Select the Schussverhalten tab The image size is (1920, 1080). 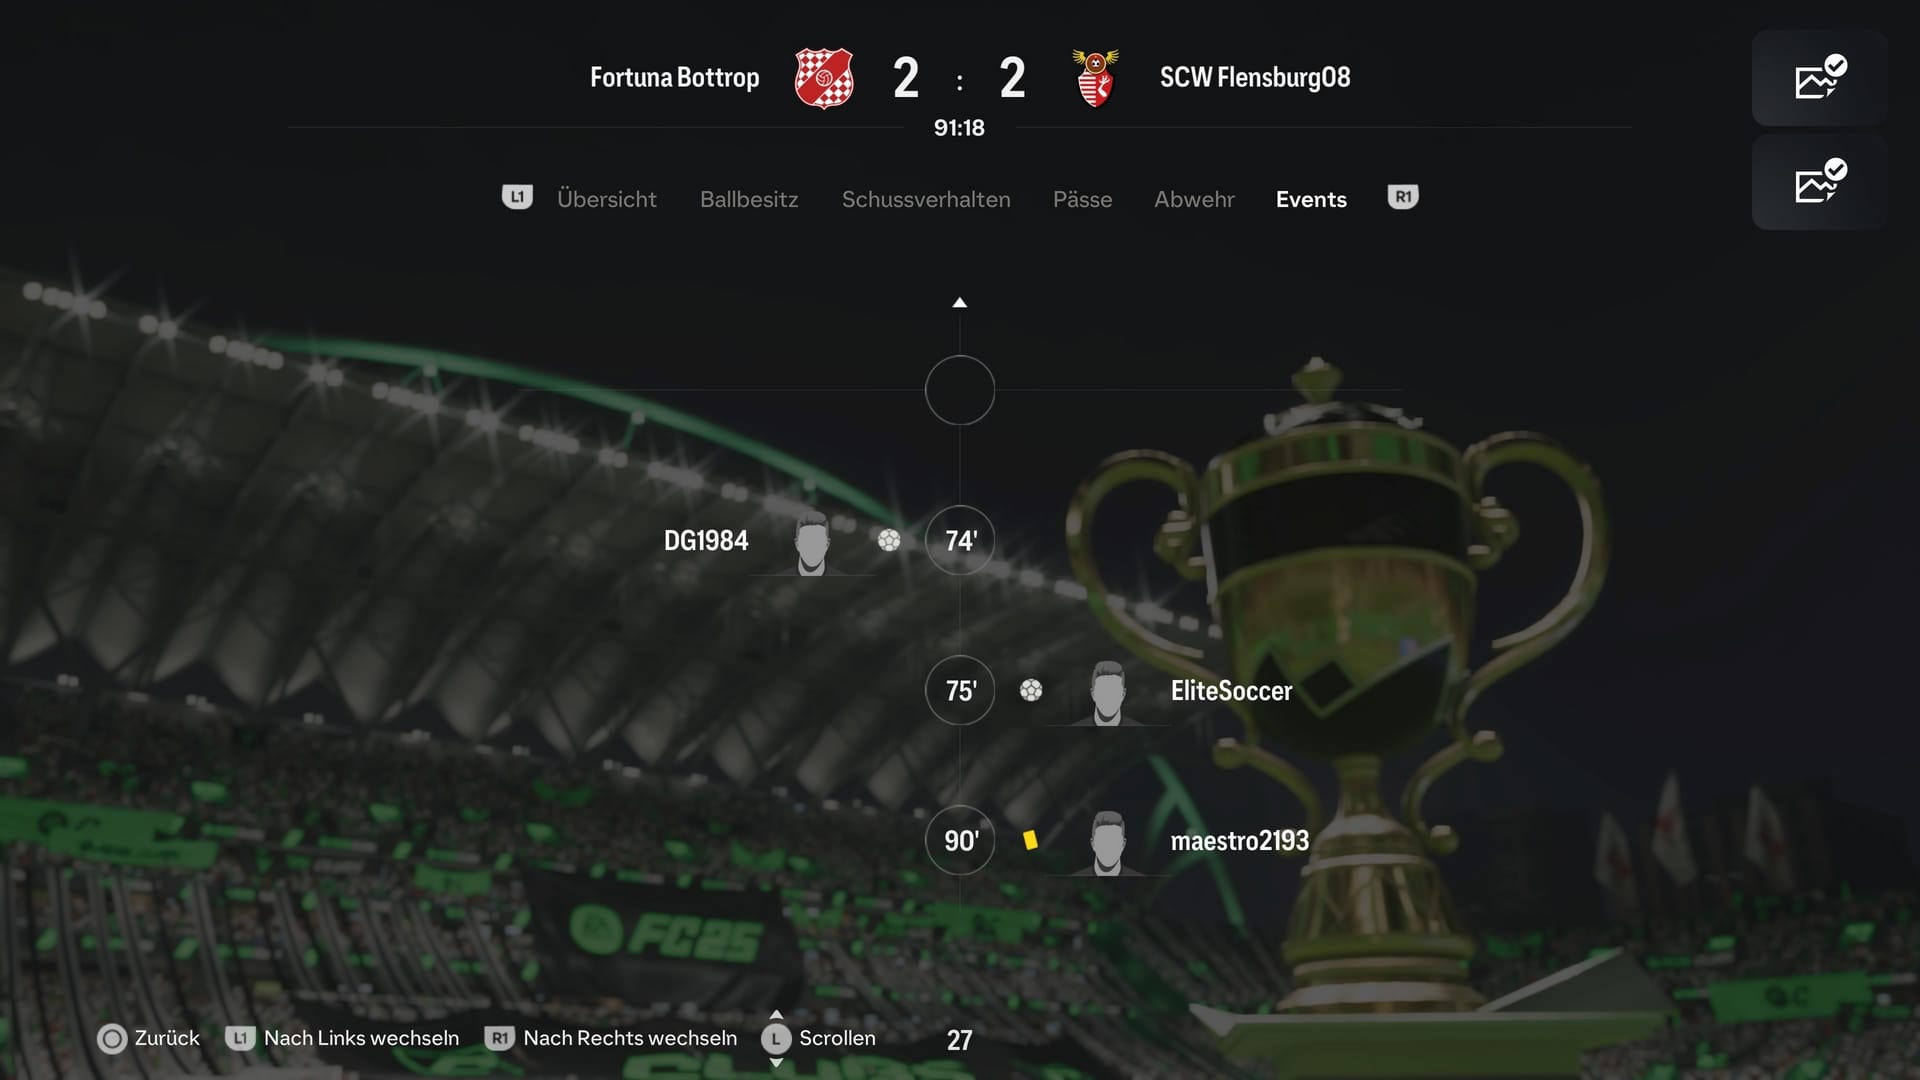pyautogui.click(x=926, y=199)
